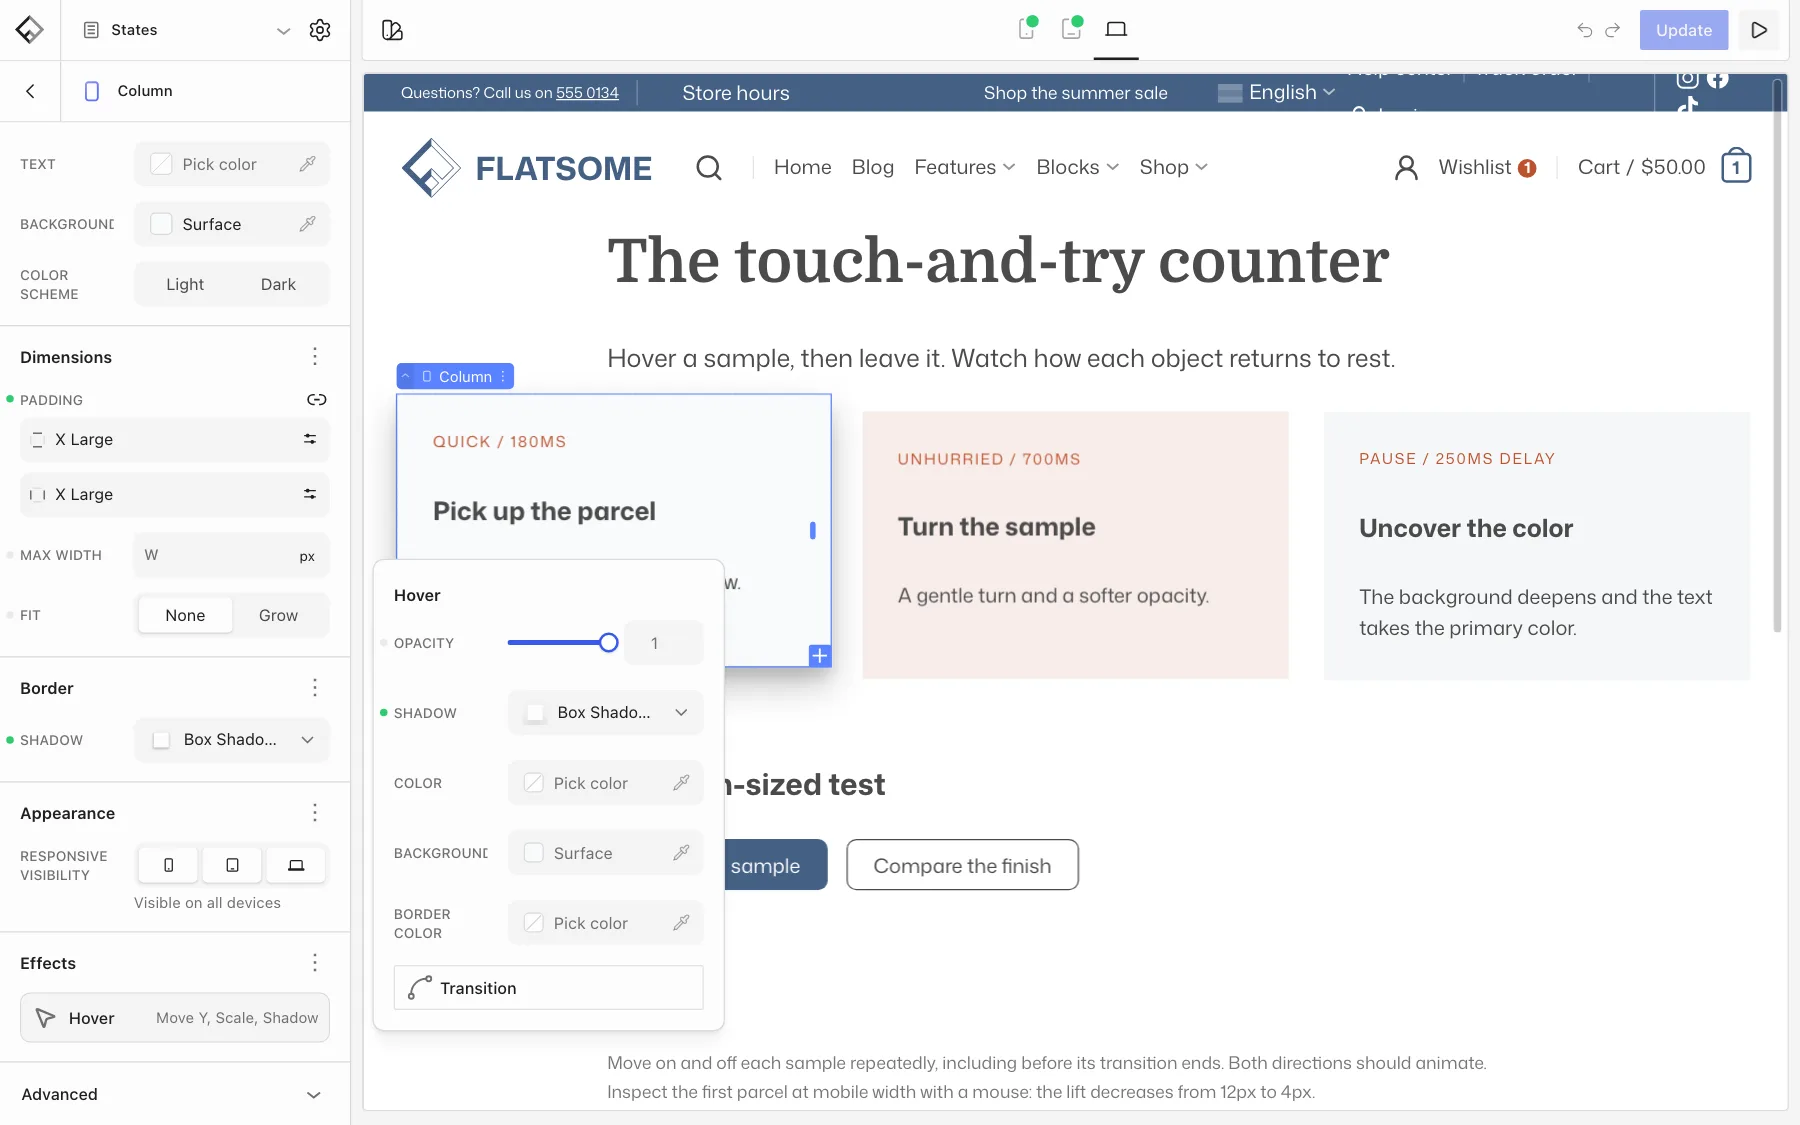Click the Hover panel Background Surface swatch

coord(534,853)
